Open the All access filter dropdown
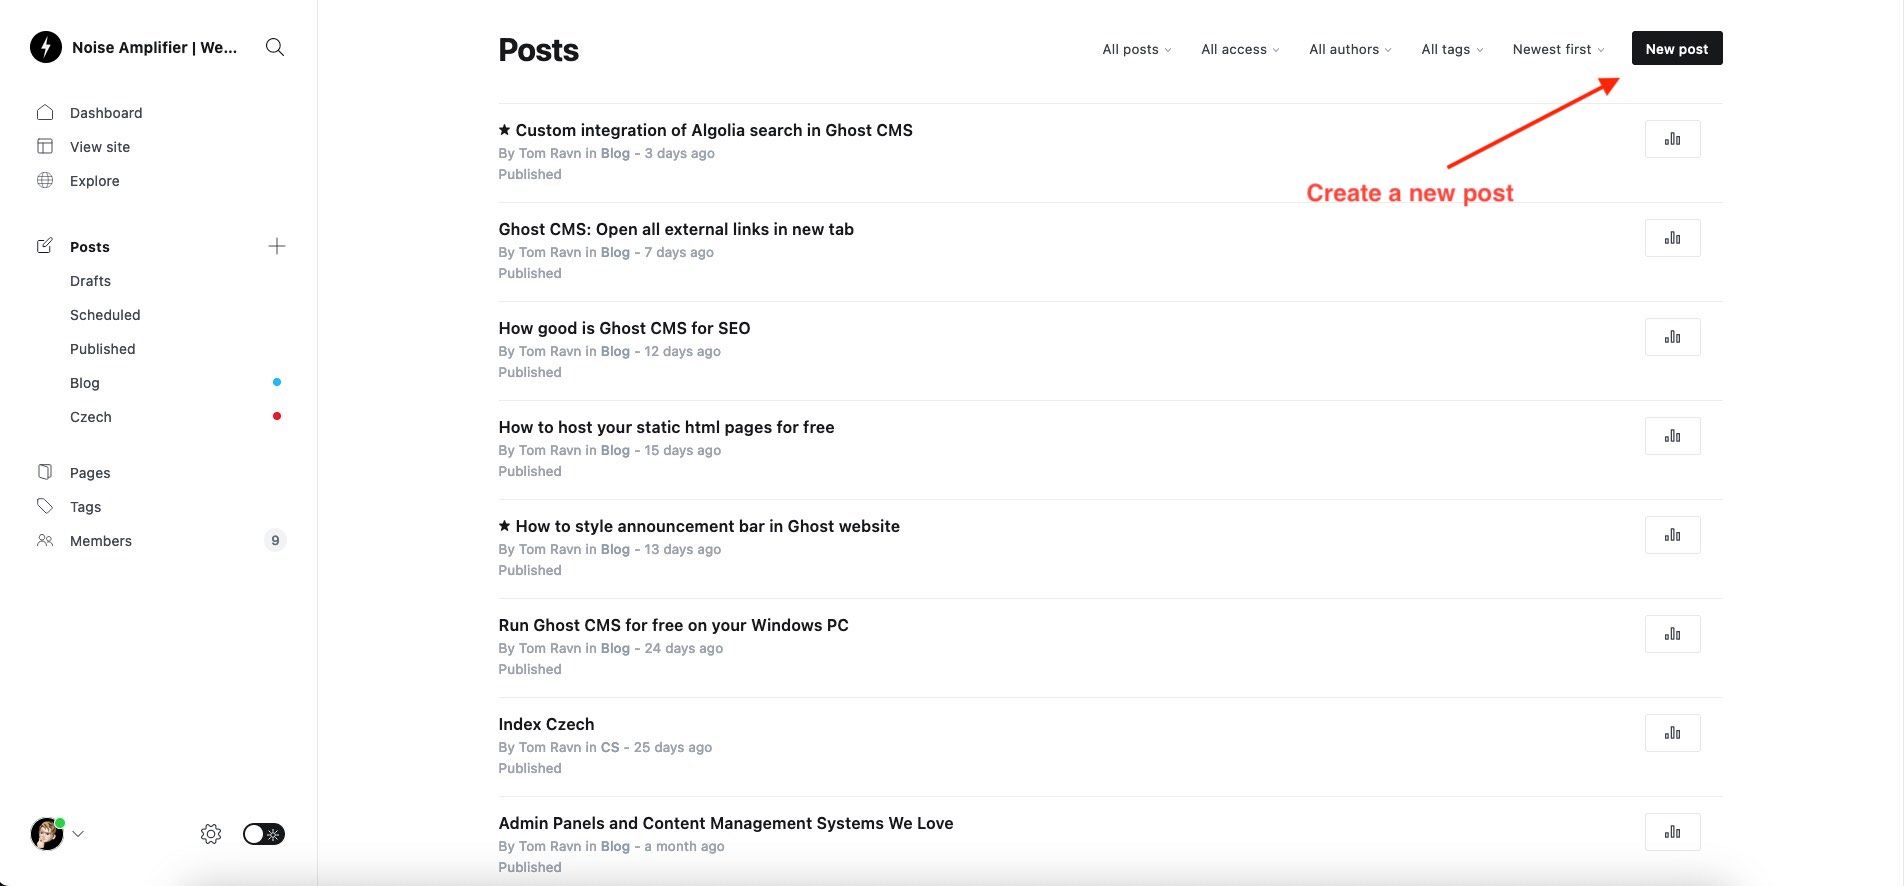Screen dimensions: 1904x886 tap(1240, 49)
